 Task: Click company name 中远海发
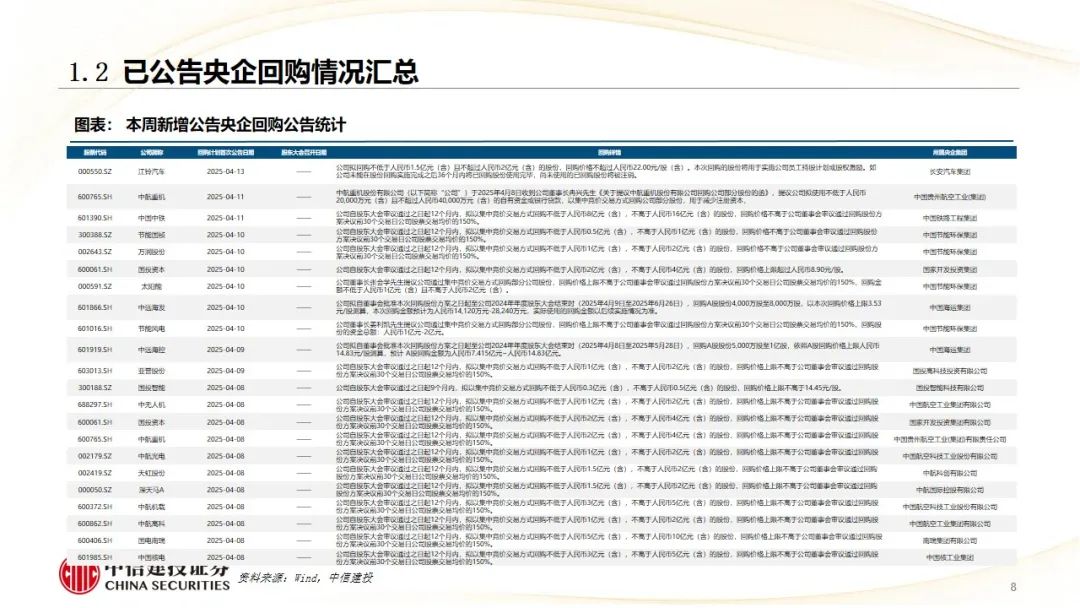(x=152, y=308)
